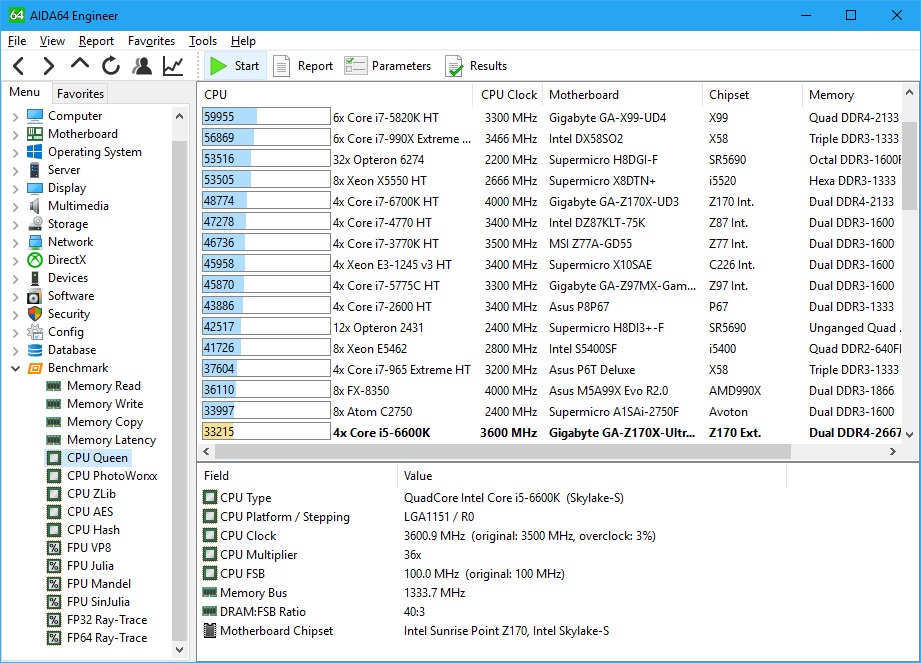The height and width of the screenshot is (663, 921).
Task: Select the Display screen icon
Action: (x=35, y=188)
